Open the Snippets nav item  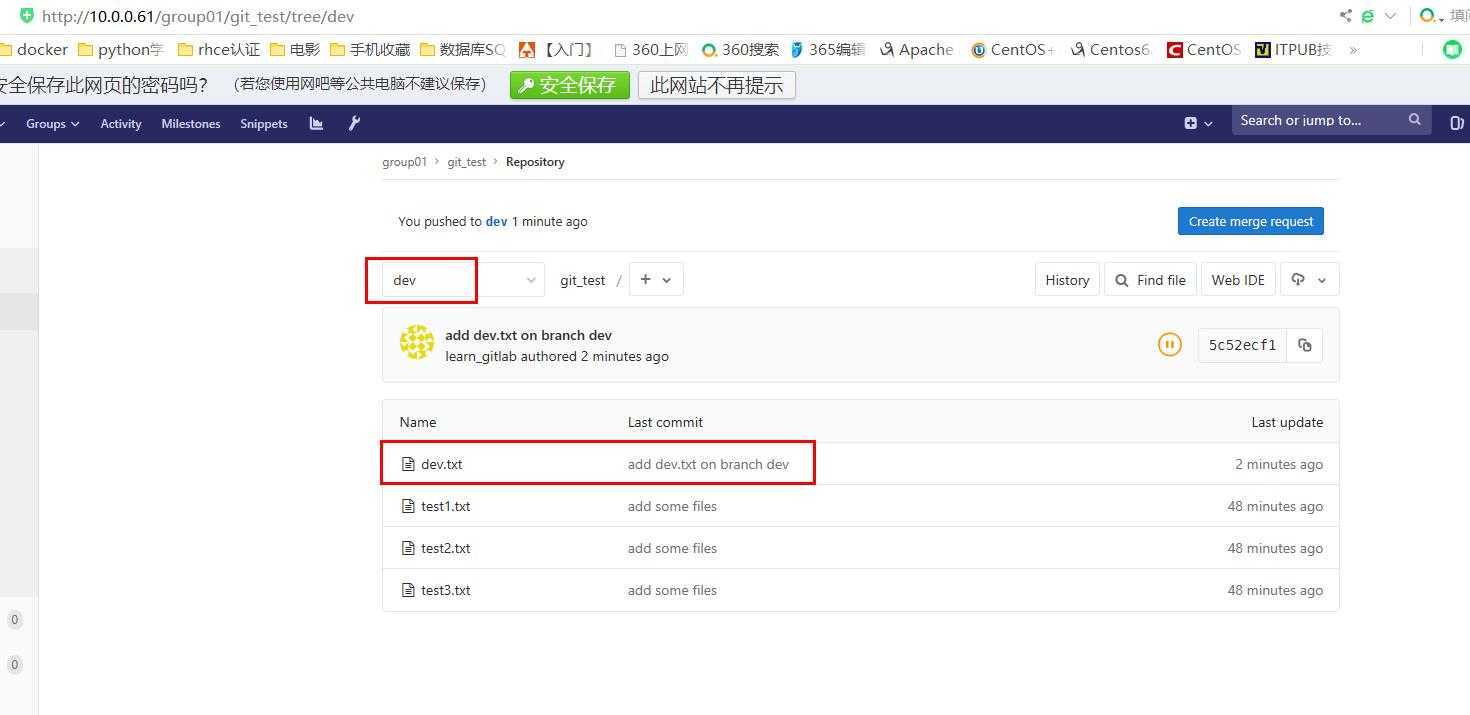tap(264, 123)
